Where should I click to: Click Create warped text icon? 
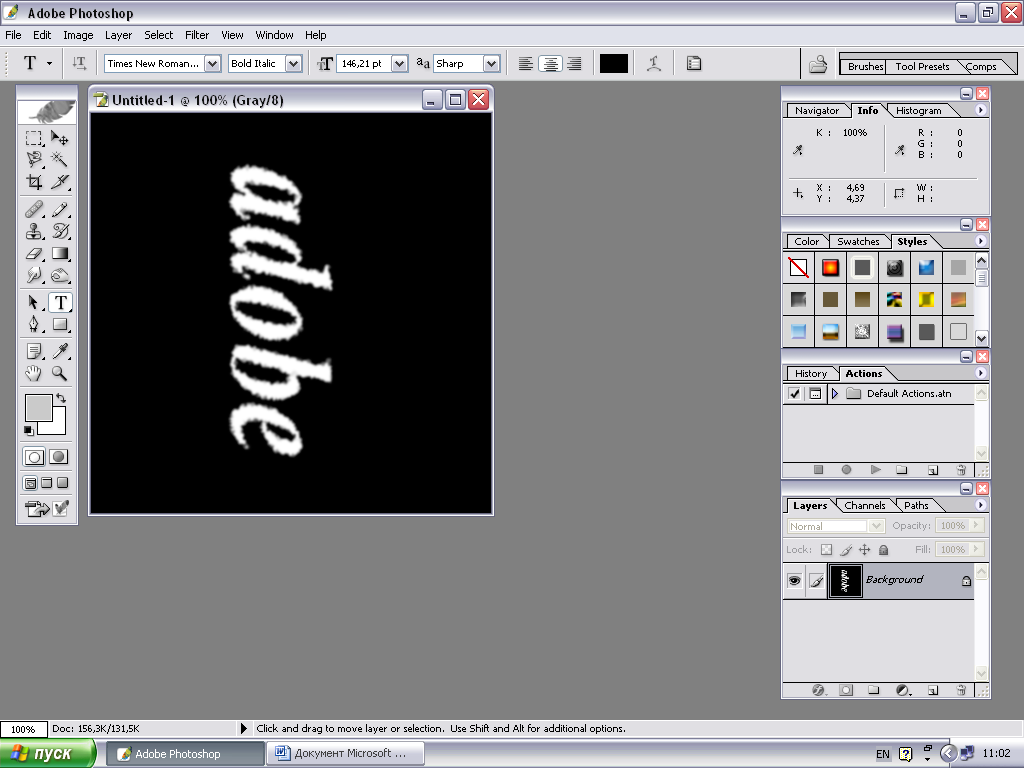(x=654, y=63)
